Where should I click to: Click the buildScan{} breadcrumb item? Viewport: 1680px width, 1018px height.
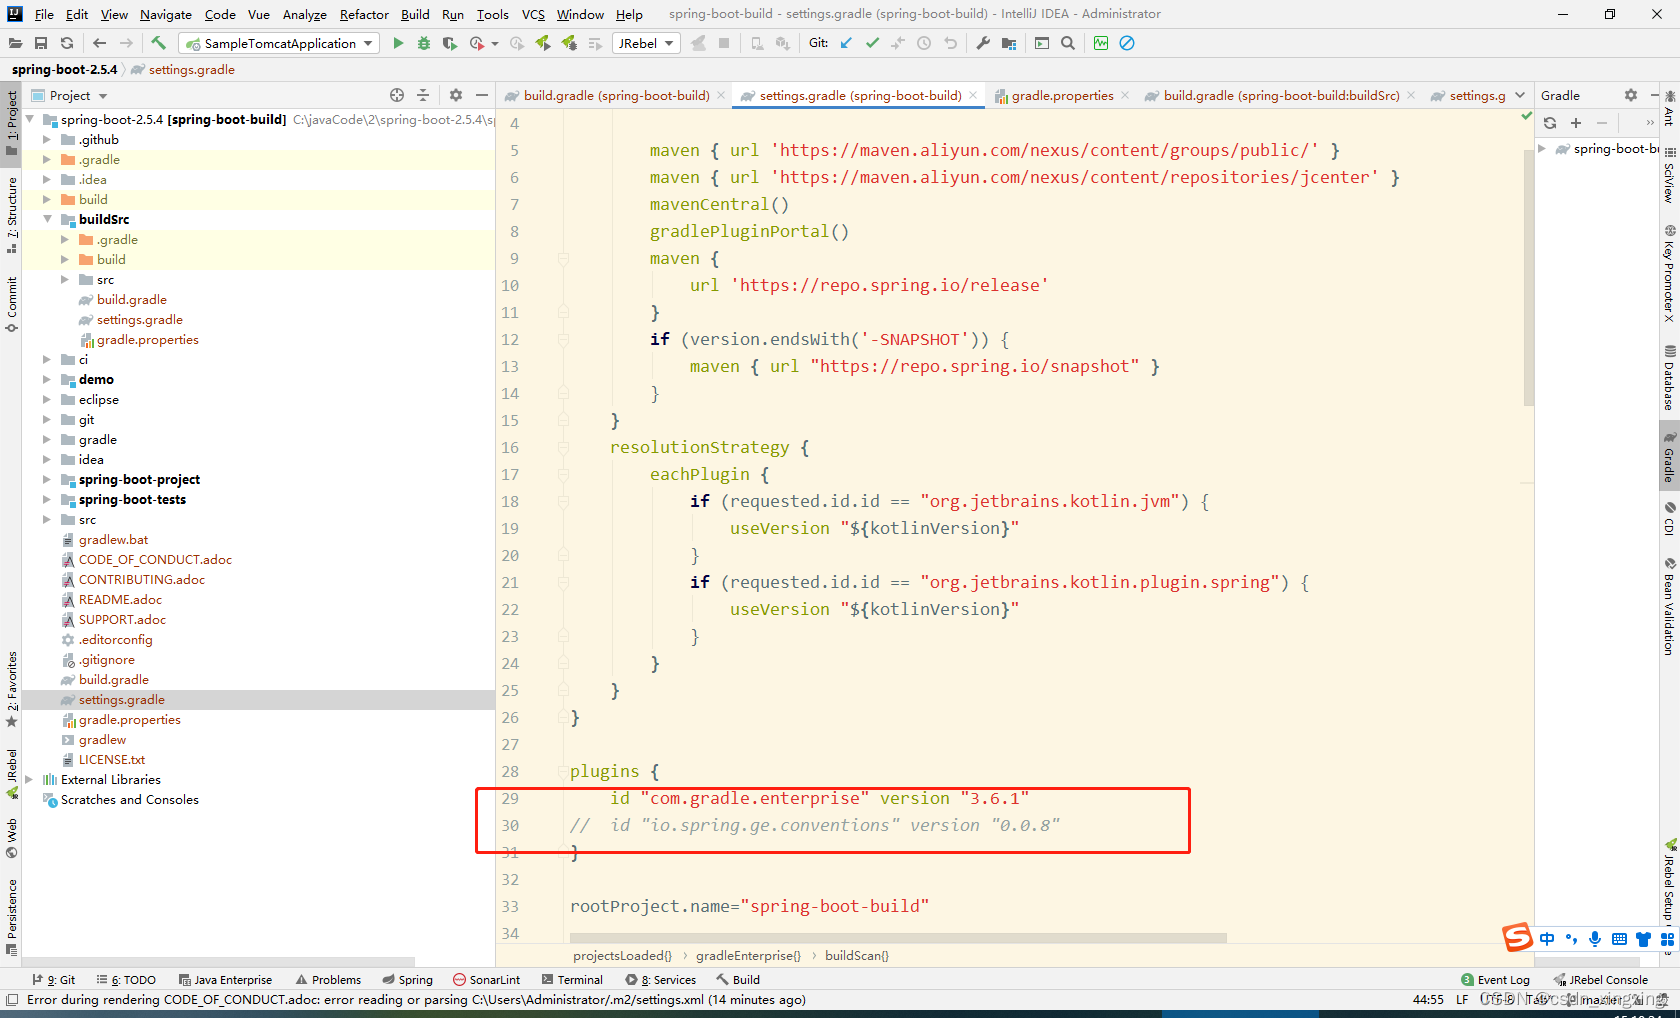point(857,955)
